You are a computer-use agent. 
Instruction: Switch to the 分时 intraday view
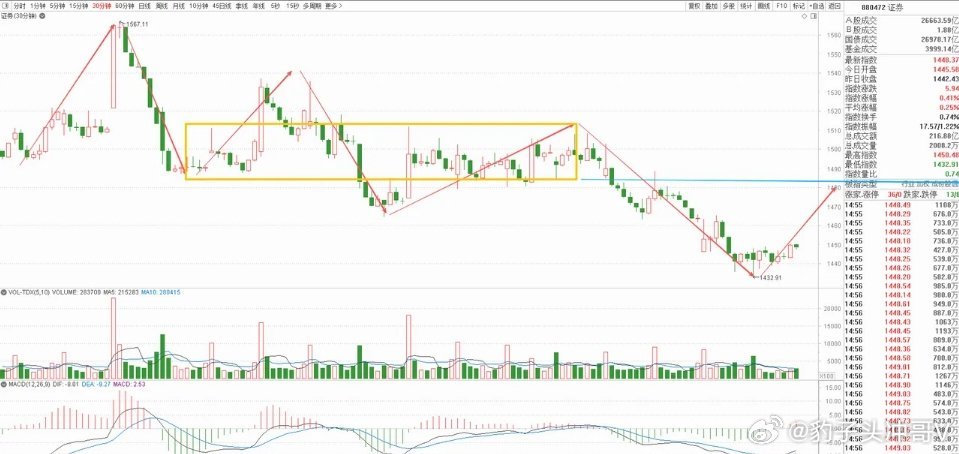point(20,6)
